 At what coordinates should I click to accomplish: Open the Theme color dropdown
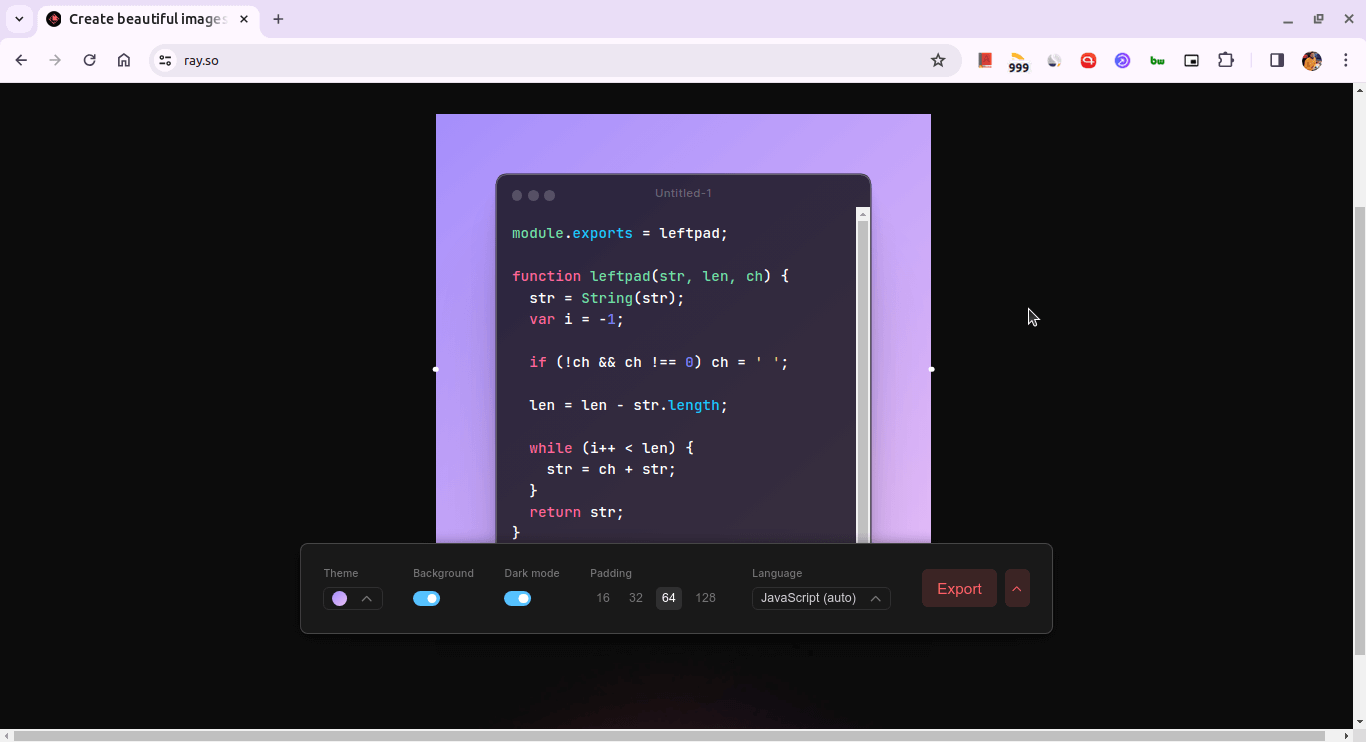click(x=353, y=598)
